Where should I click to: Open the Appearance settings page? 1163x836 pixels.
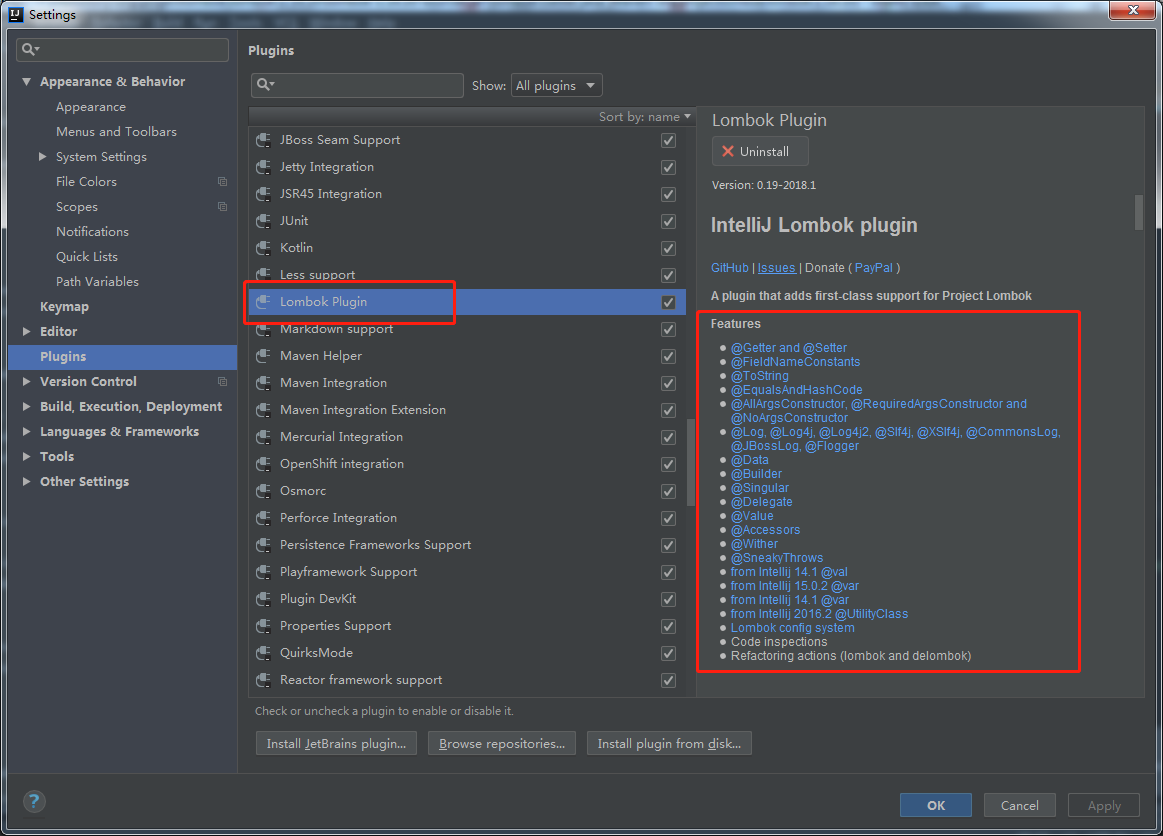coord(90,107)
